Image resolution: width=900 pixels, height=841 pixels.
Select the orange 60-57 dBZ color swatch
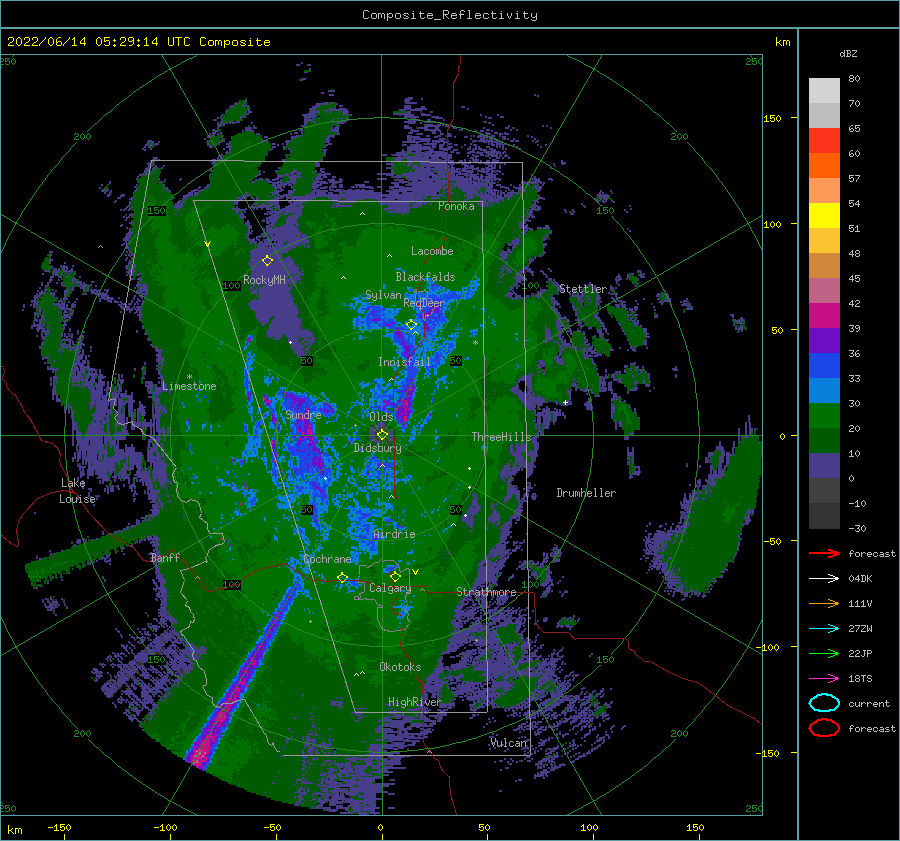[x=824, y=165]
